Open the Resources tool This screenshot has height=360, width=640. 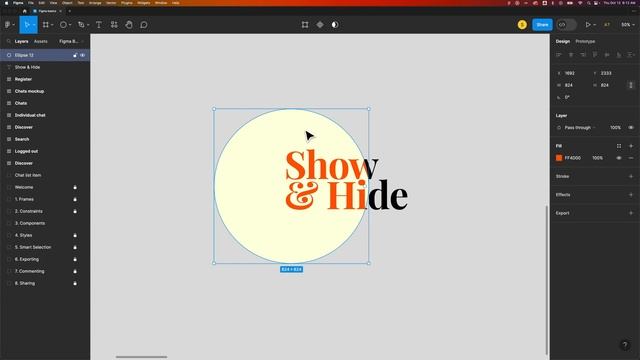tap(114, 25)
